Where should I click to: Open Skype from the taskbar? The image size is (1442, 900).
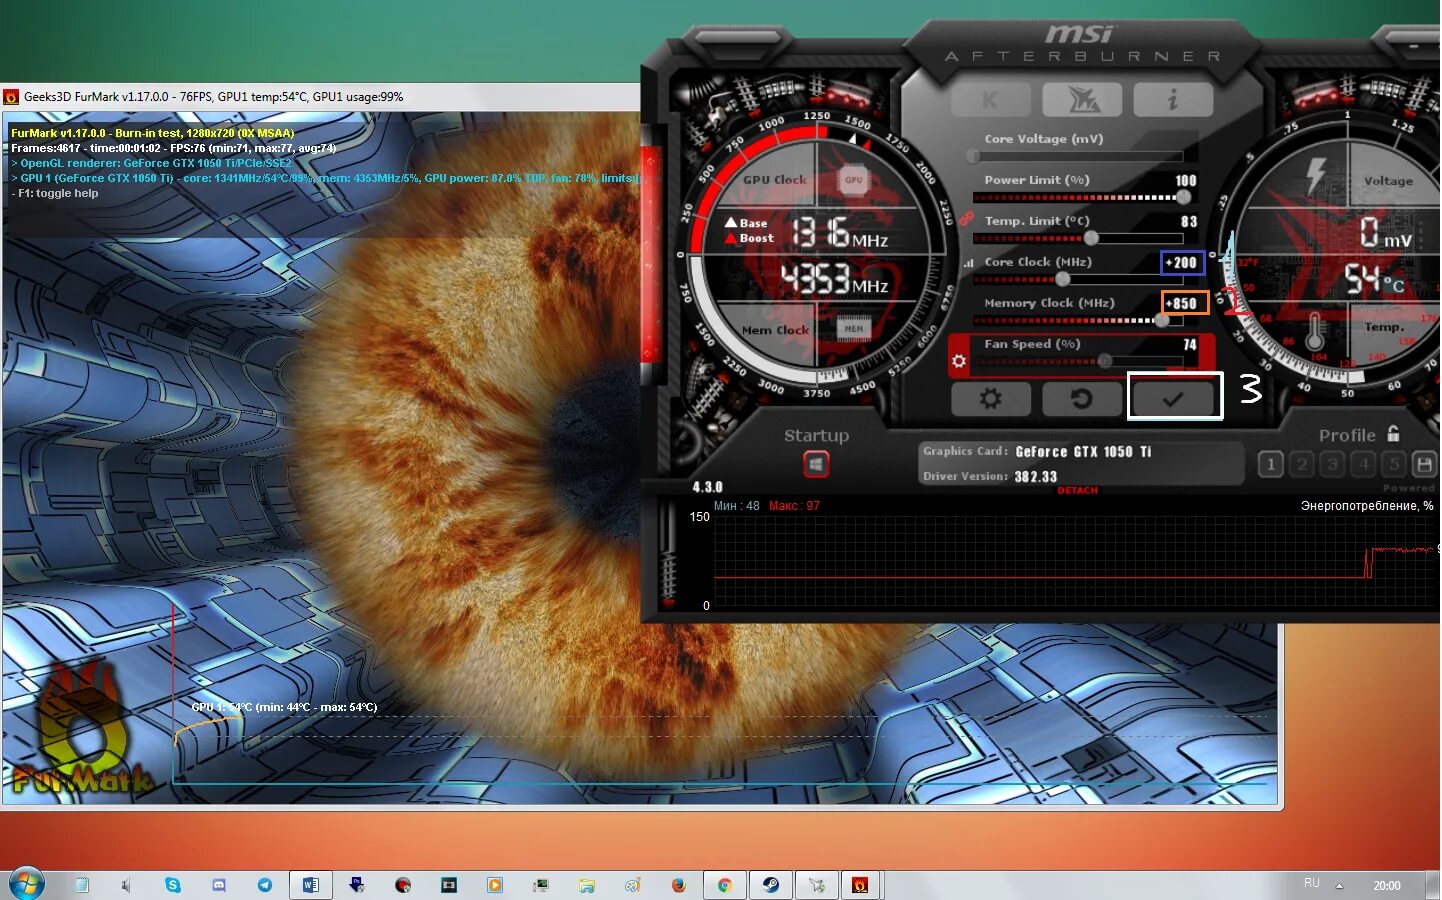coord(173,885)
